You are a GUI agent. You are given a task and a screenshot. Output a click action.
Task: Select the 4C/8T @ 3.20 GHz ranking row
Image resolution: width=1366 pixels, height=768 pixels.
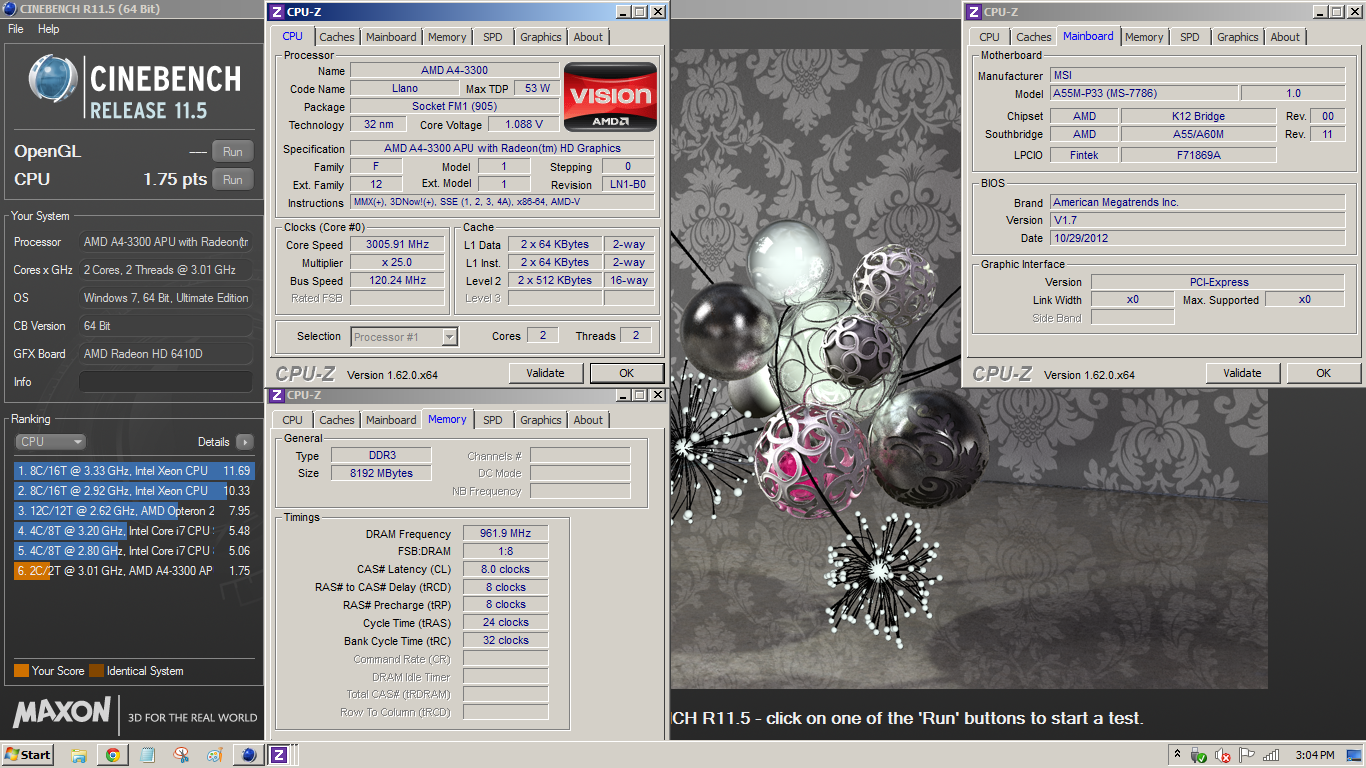click(134, 531)
